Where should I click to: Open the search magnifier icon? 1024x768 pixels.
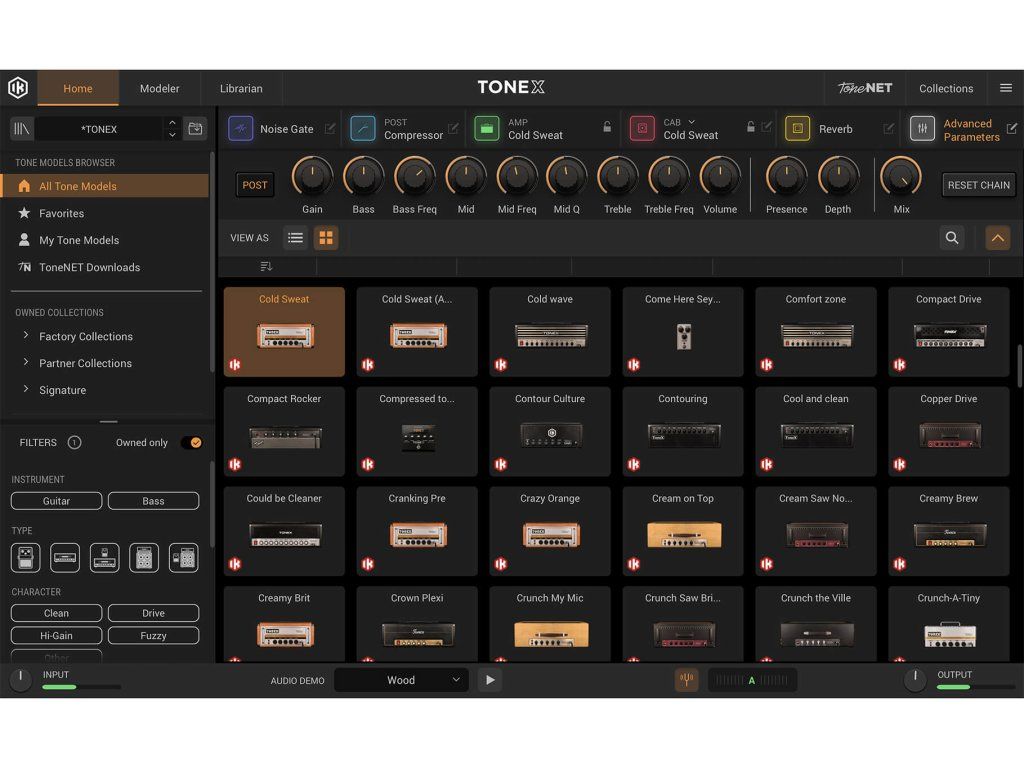click(x=952, y=237)
